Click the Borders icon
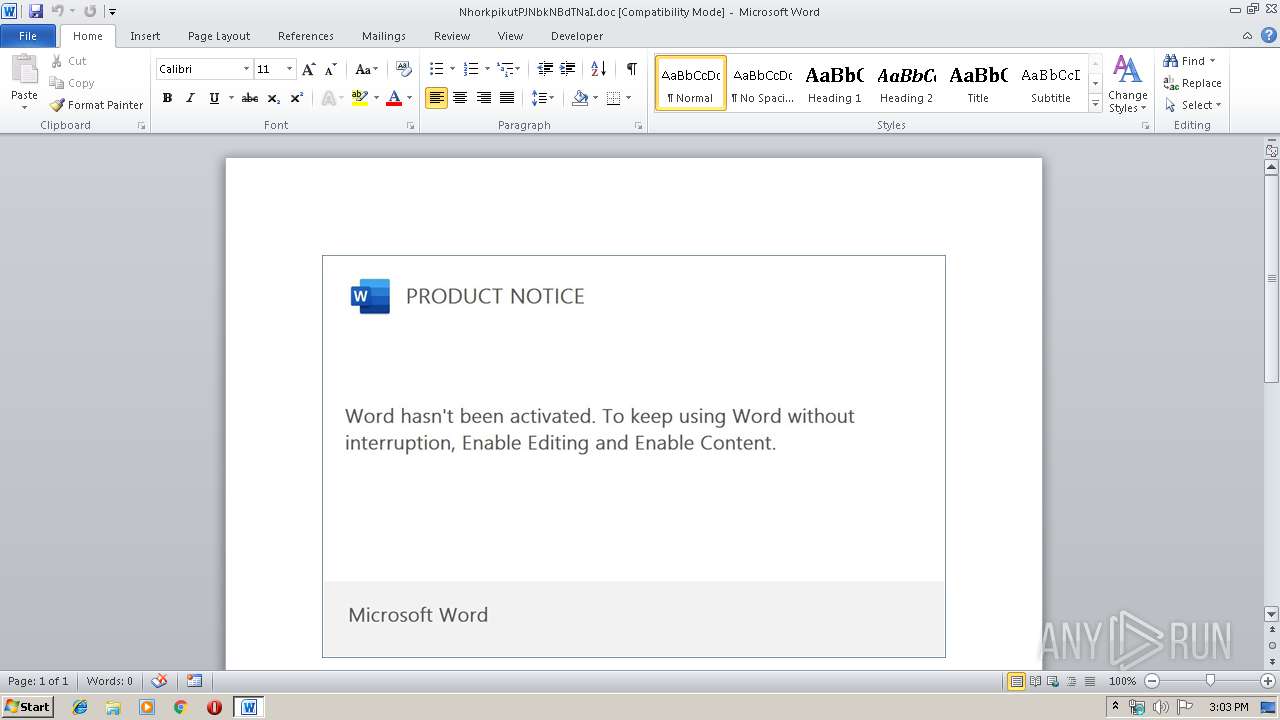The image size is (1280, 720). pyautogui.click(x=614, y=98)
